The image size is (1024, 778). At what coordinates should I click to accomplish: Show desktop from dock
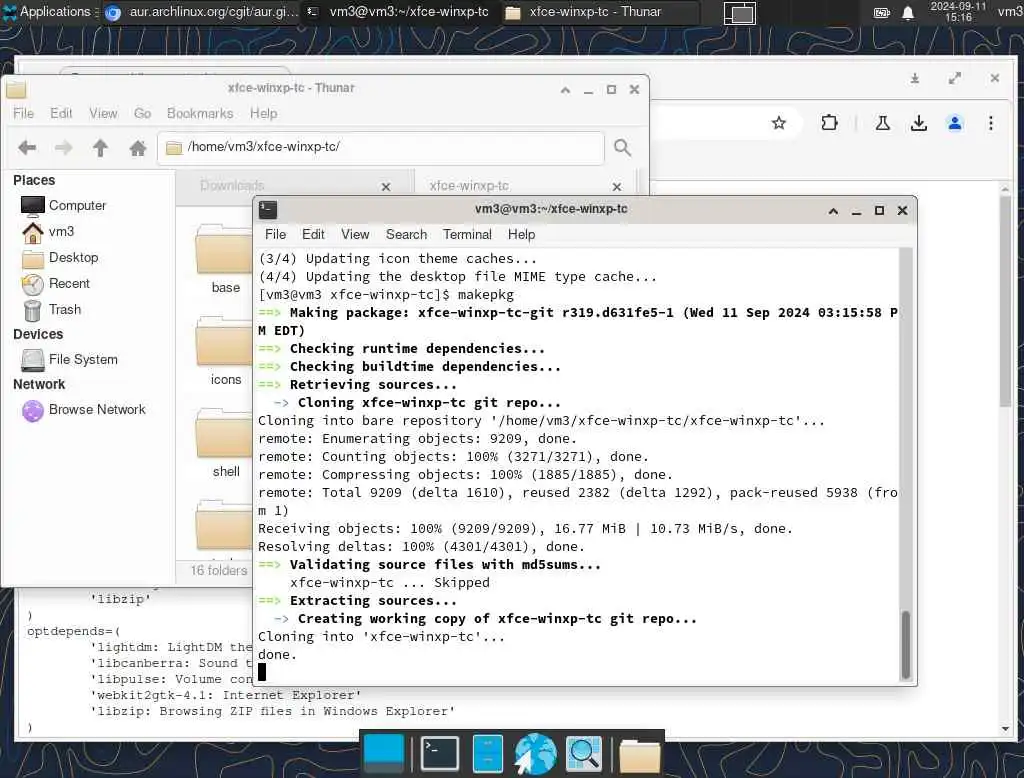[x=383, y=753]
